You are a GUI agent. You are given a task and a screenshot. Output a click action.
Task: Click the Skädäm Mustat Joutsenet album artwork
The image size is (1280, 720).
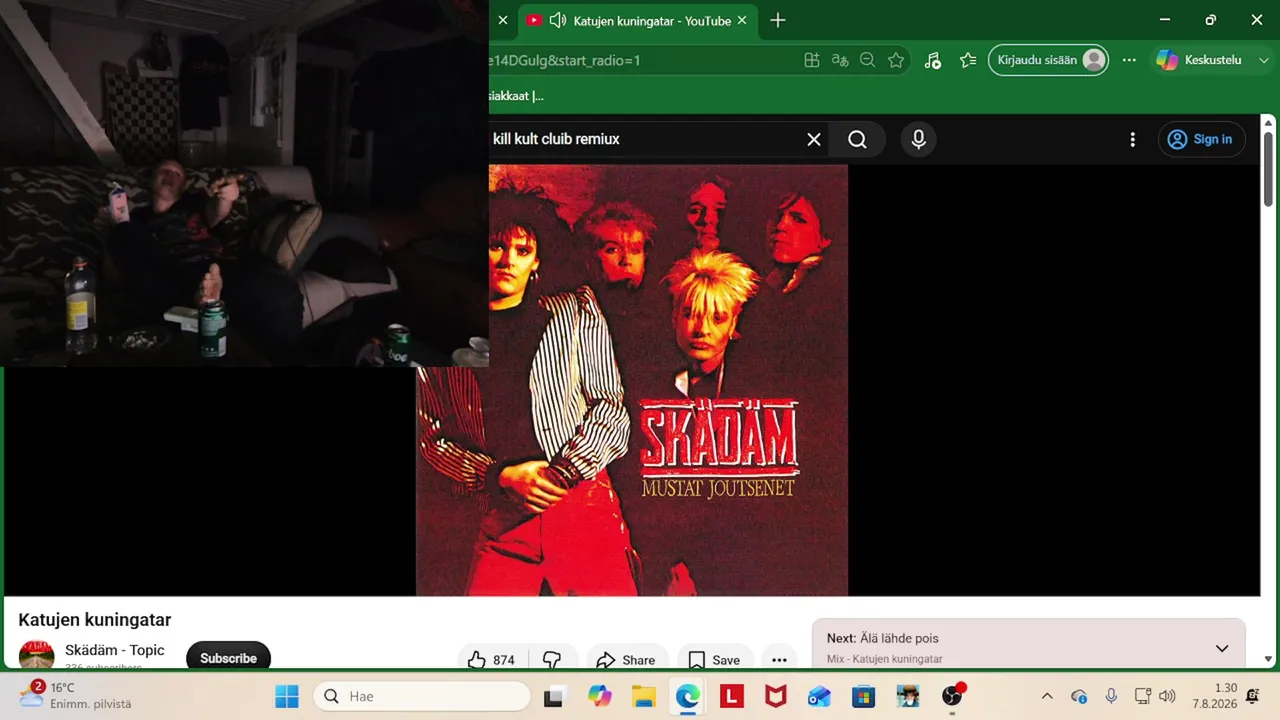(632, 380)
